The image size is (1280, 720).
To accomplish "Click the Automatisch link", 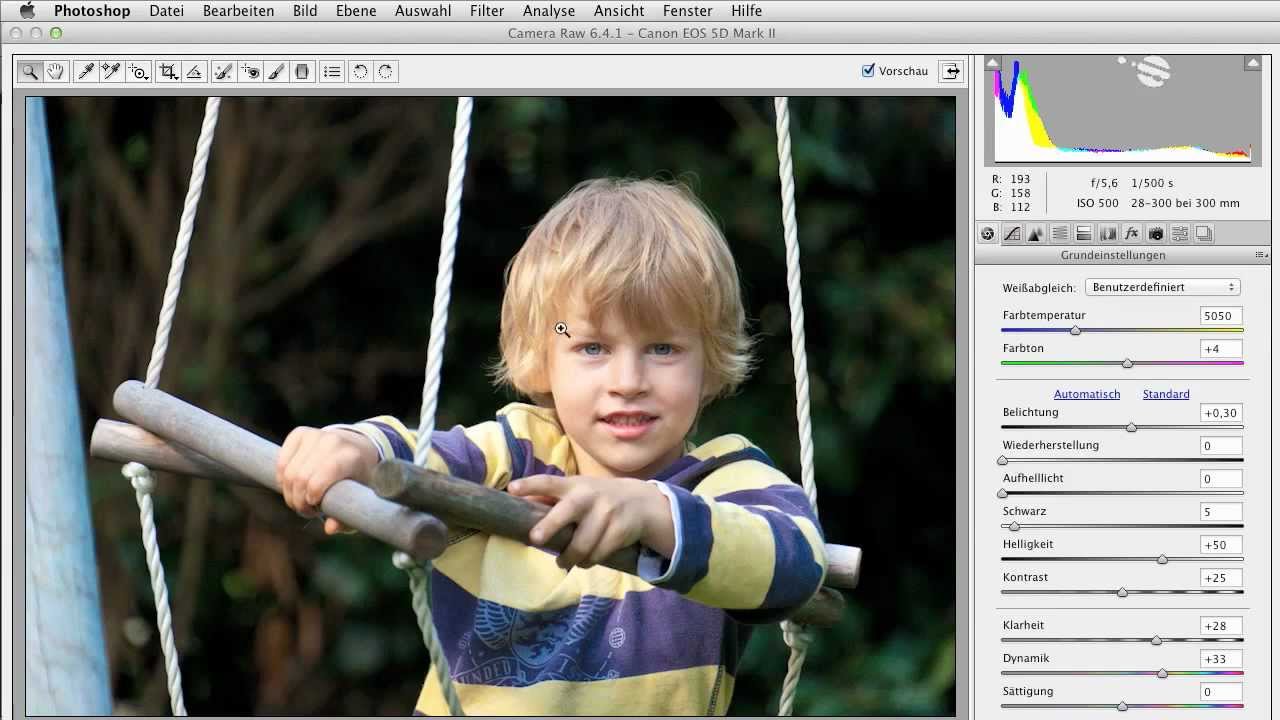I will coord(1087,394).
